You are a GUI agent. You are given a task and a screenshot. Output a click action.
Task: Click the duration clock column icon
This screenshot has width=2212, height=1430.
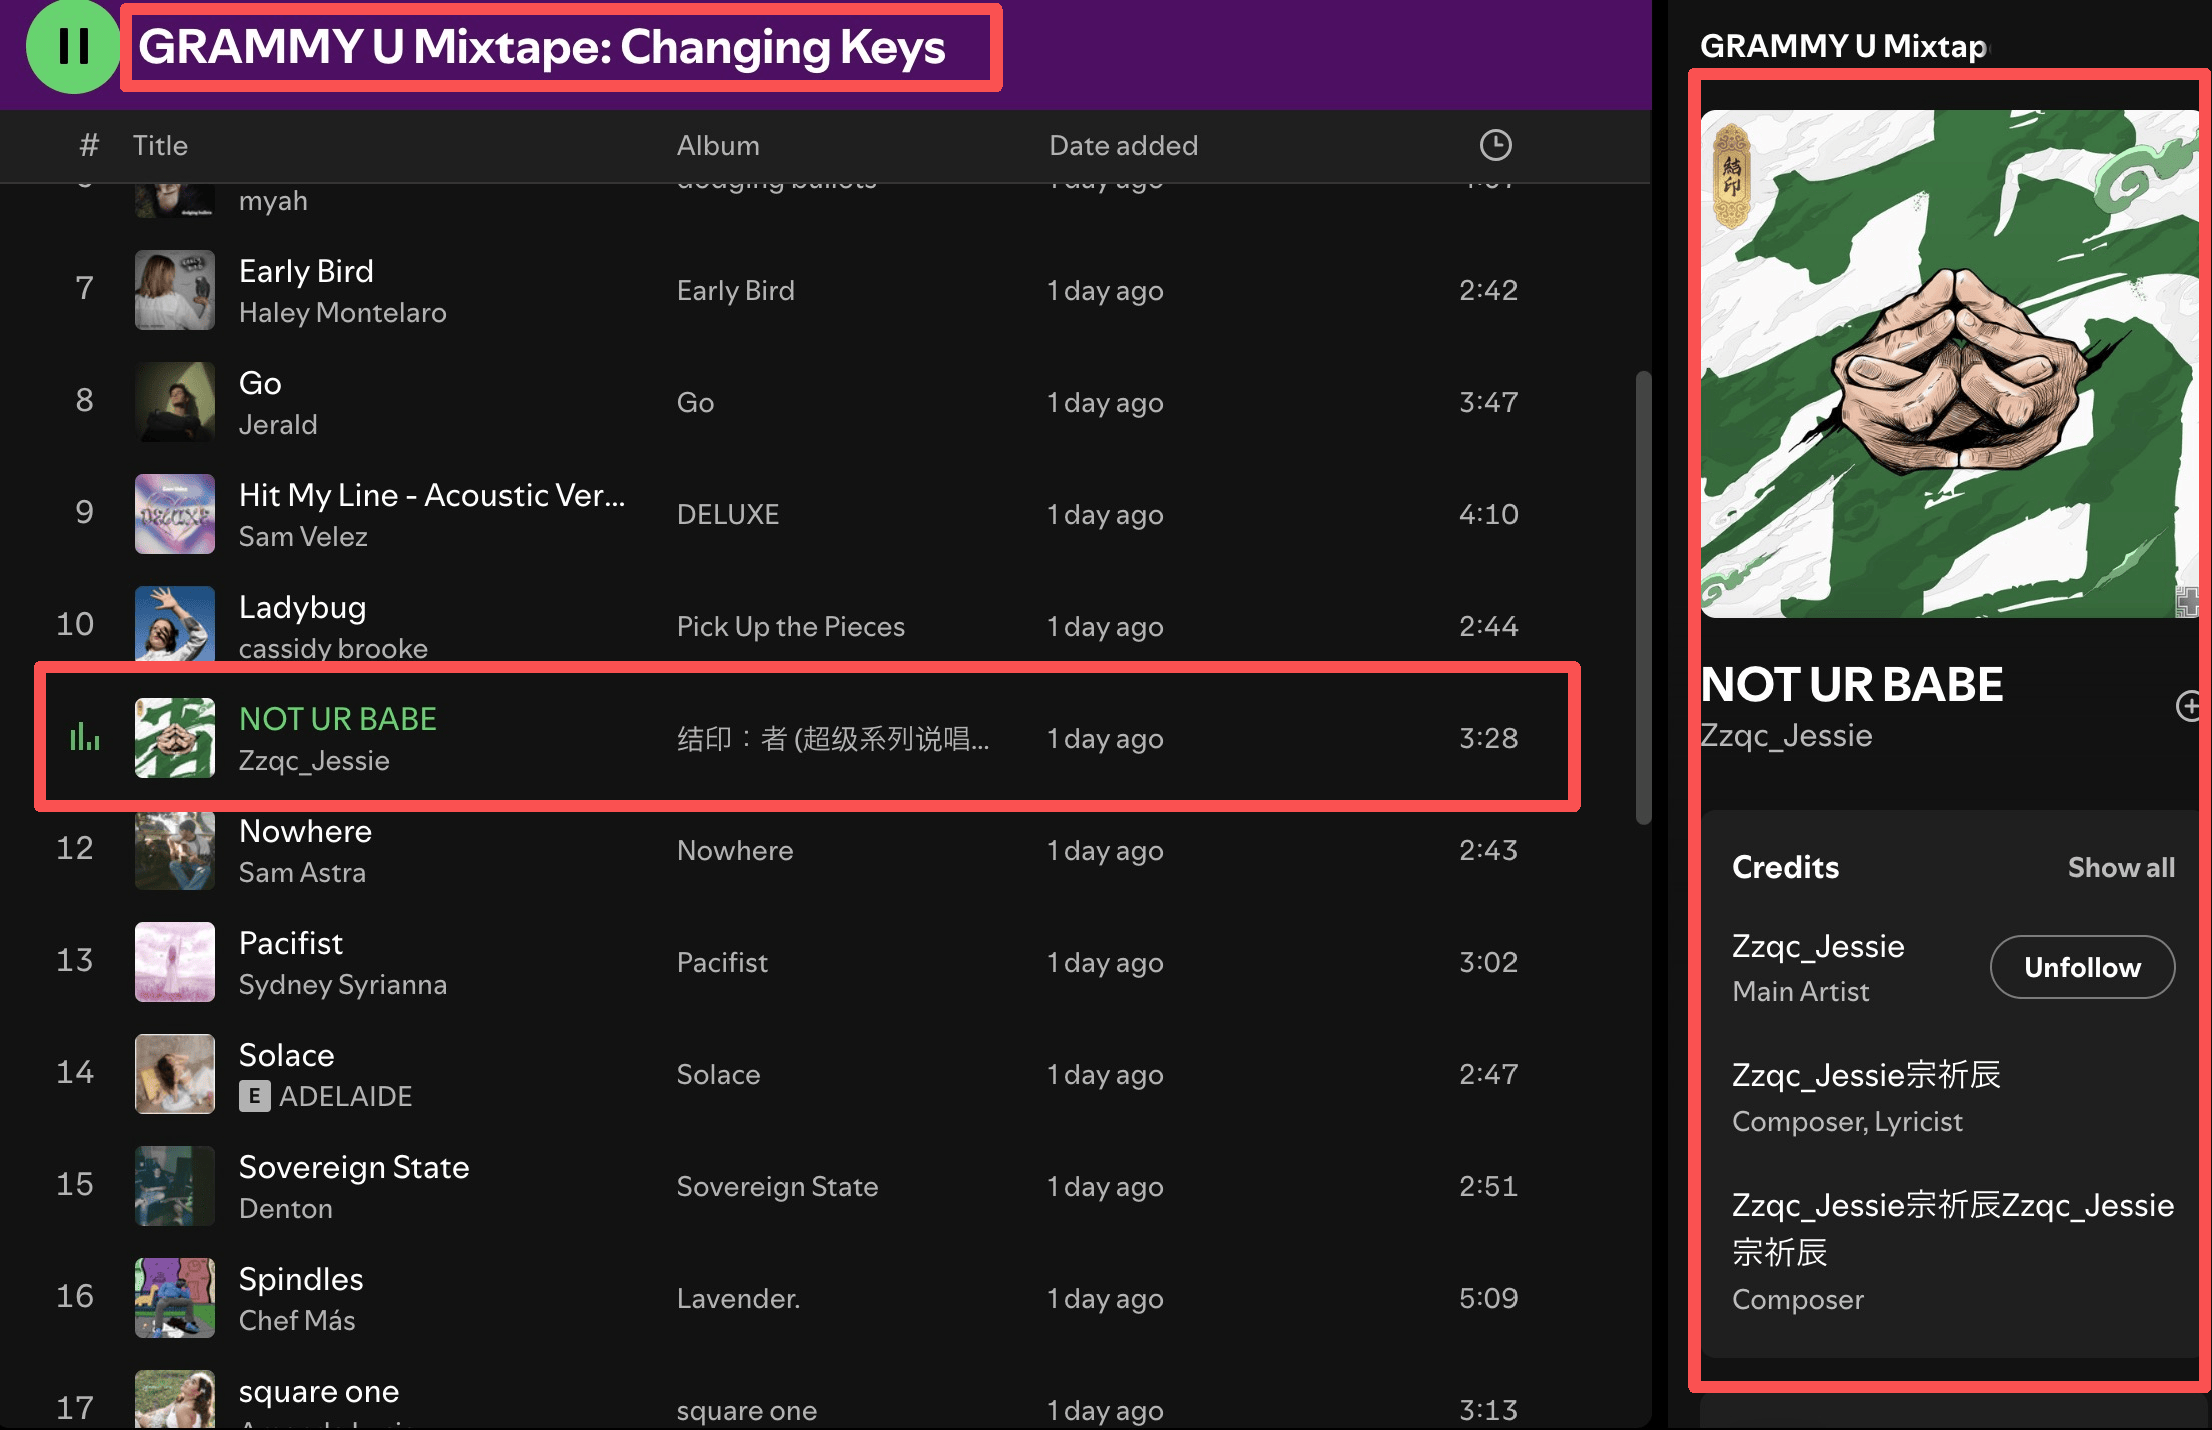click(x=1495, y=145)
